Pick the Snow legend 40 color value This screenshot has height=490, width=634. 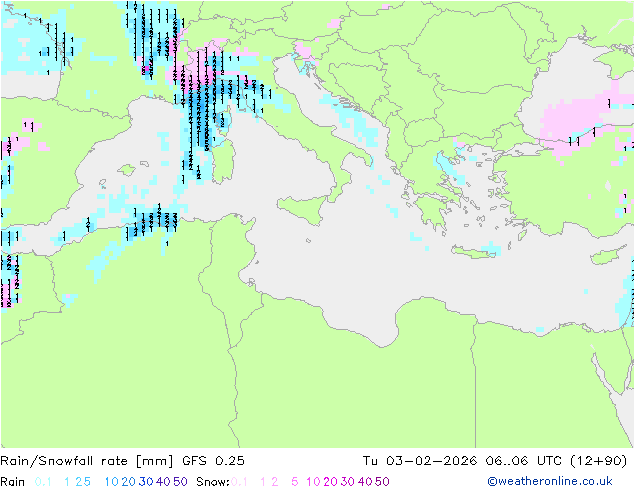click(x=365, y=482)
